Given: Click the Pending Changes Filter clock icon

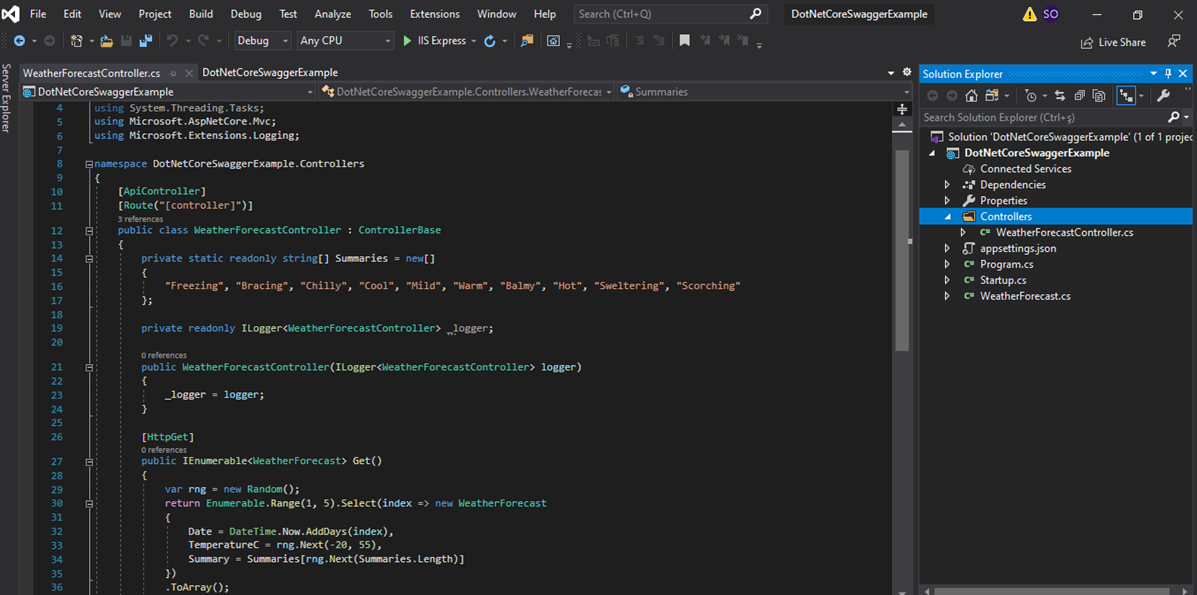Looking at the screenshot, I should (x=1031, y=95).
